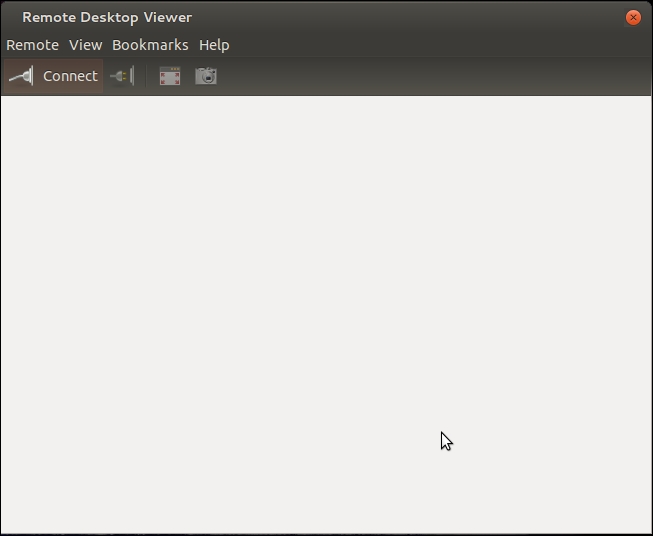Open the Remote menu
This screenshot has height=536, width=653.
coord(32,45)
